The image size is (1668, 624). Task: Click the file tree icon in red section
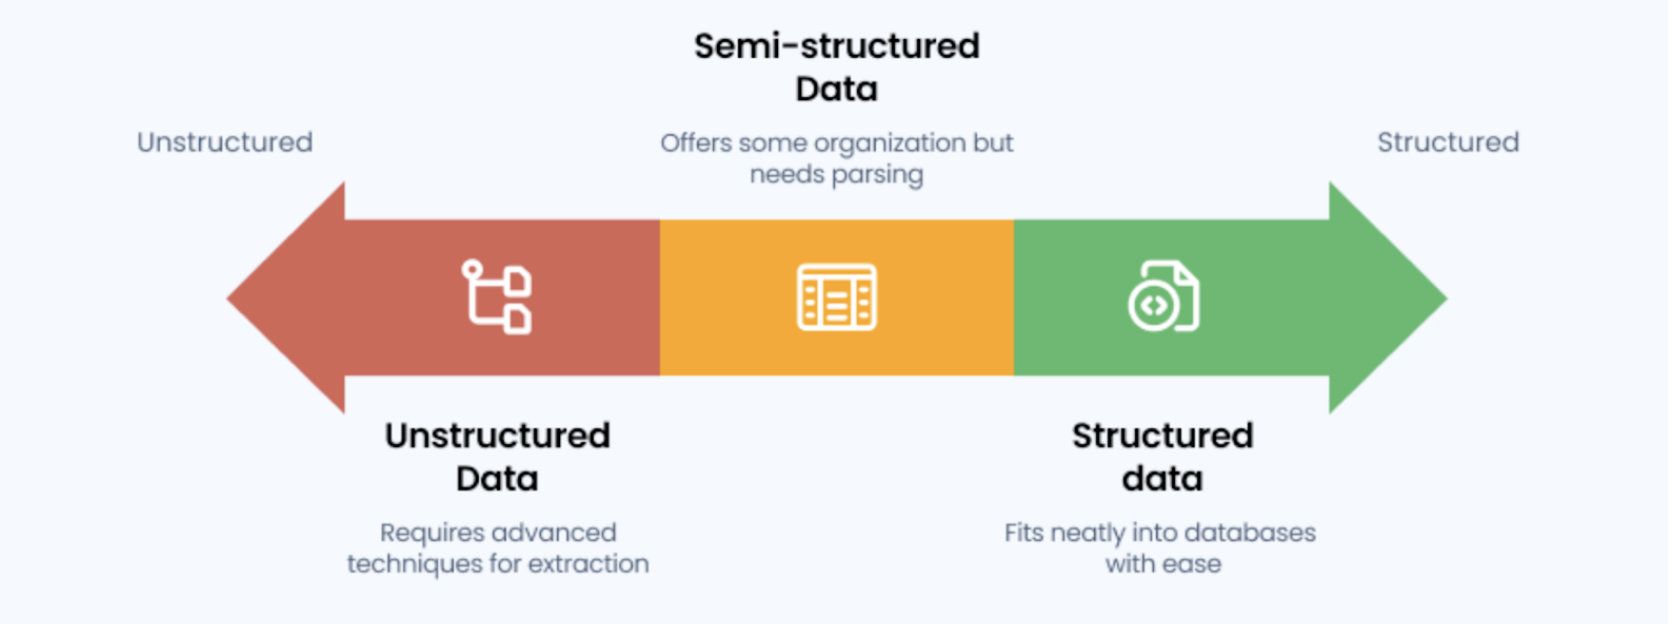(497, 297)
